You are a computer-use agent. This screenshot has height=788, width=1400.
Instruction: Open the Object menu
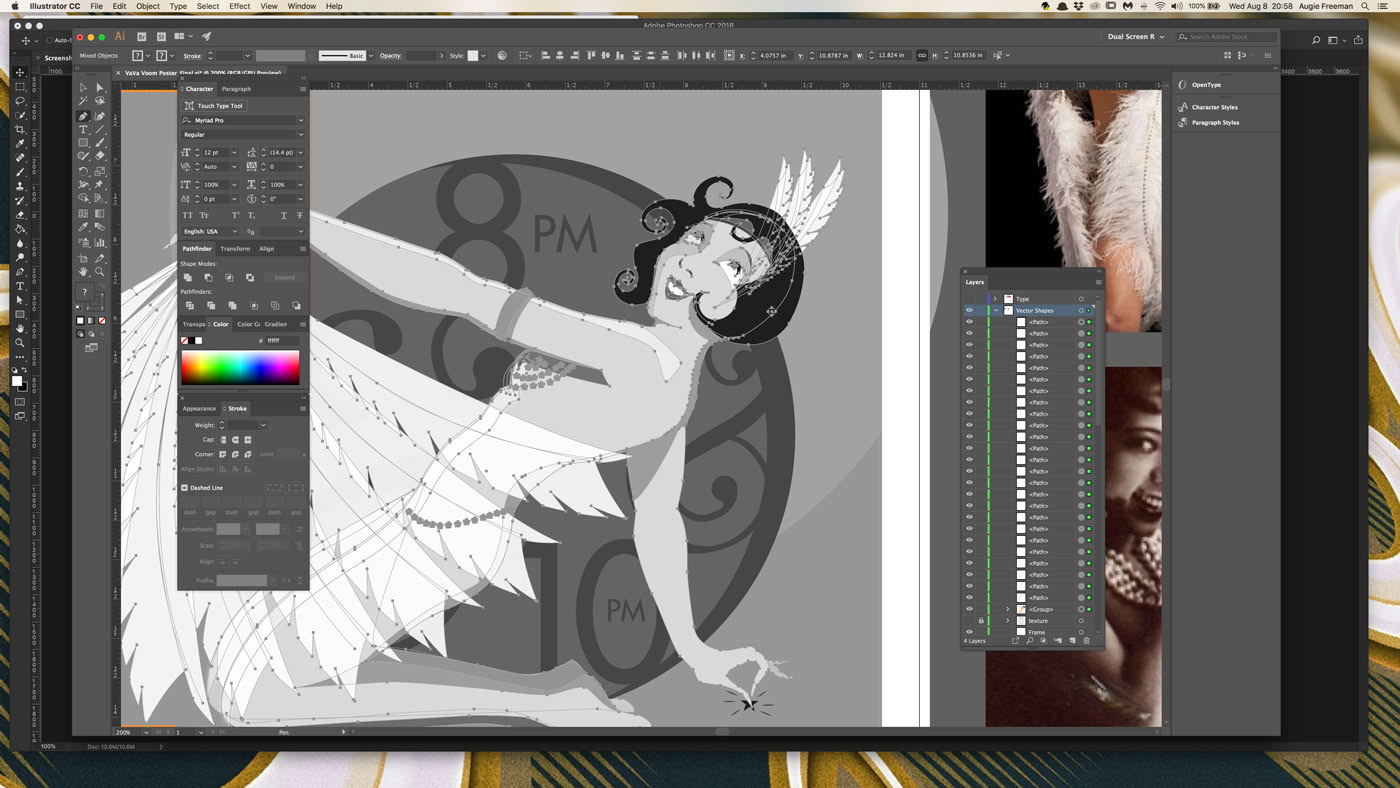pyautogui.click(x=148, y=6)
